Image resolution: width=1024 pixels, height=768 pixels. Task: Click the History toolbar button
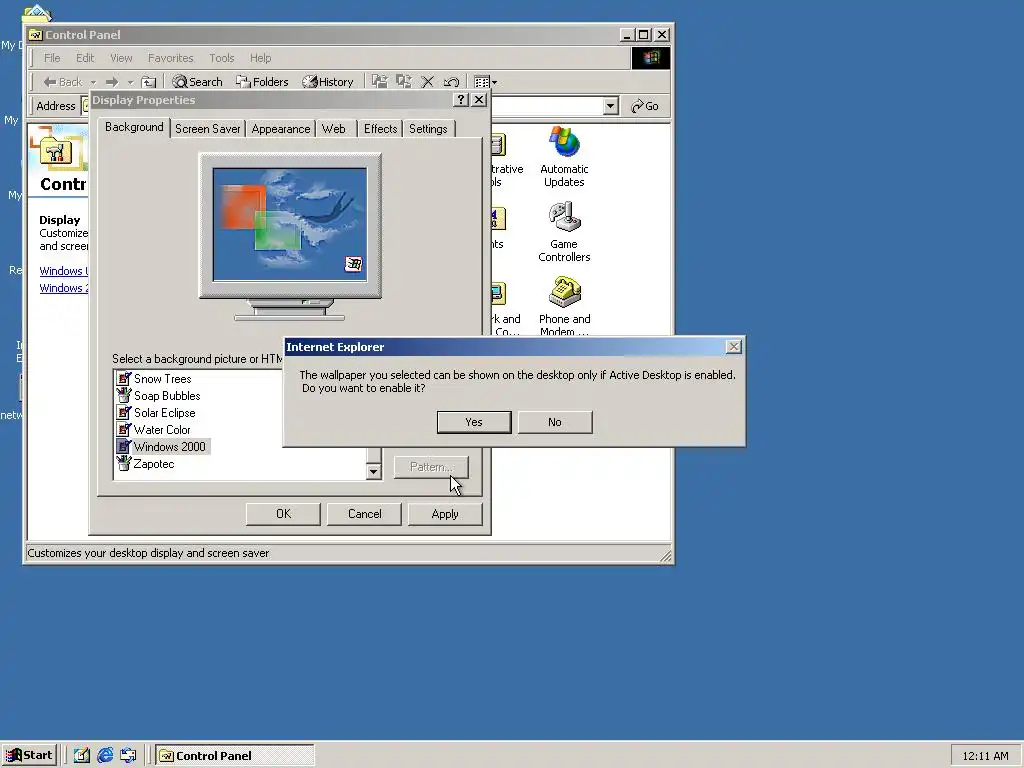[x=328, y=82]
